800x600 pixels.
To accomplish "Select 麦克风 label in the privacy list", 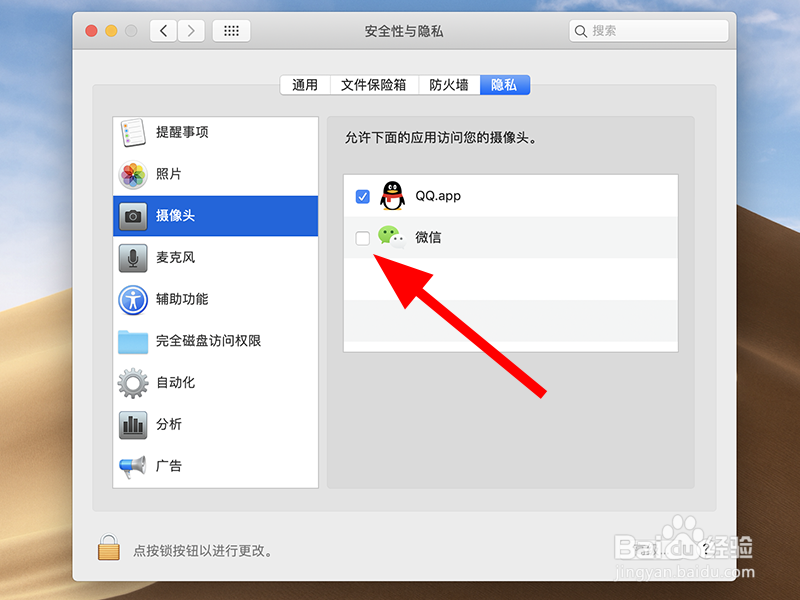I will (x=176, y=257).
